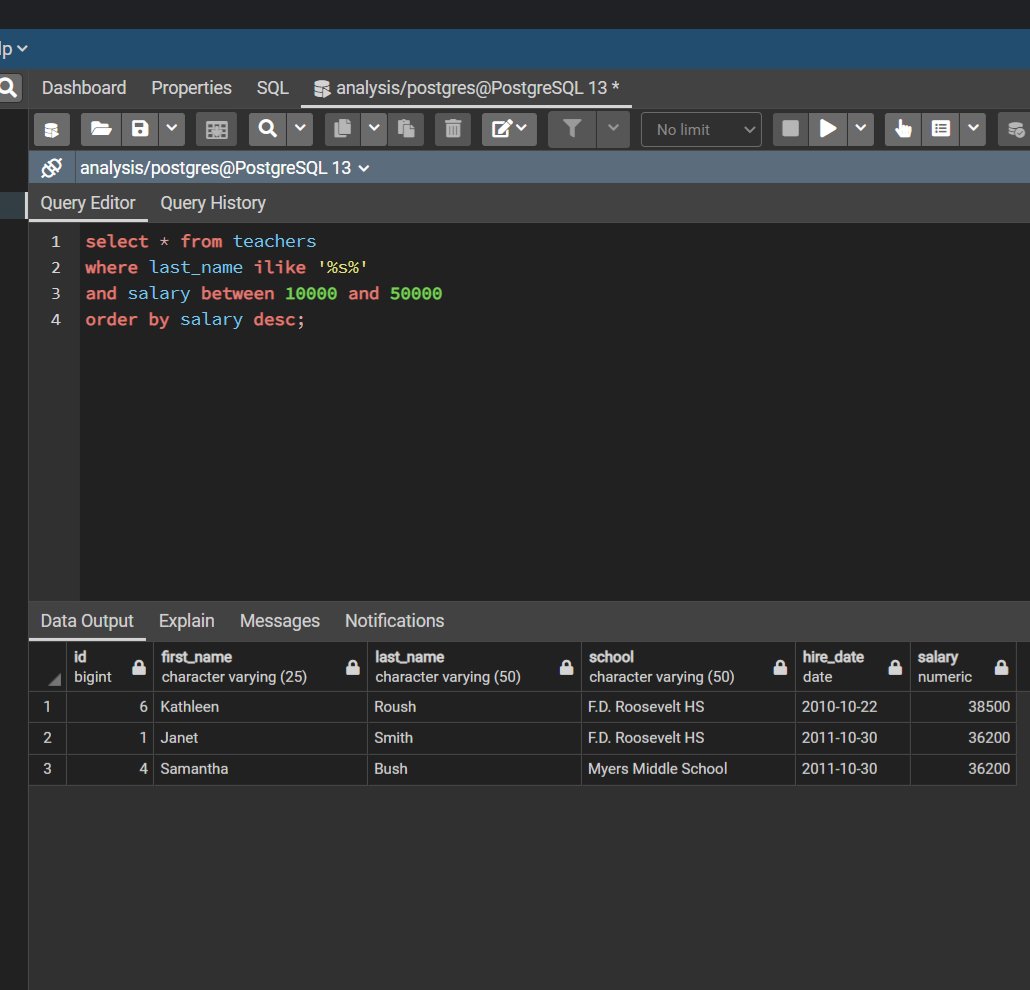Click the Filter funnel icon
This screenshot has width=1030, height=990.
(572, 129)
